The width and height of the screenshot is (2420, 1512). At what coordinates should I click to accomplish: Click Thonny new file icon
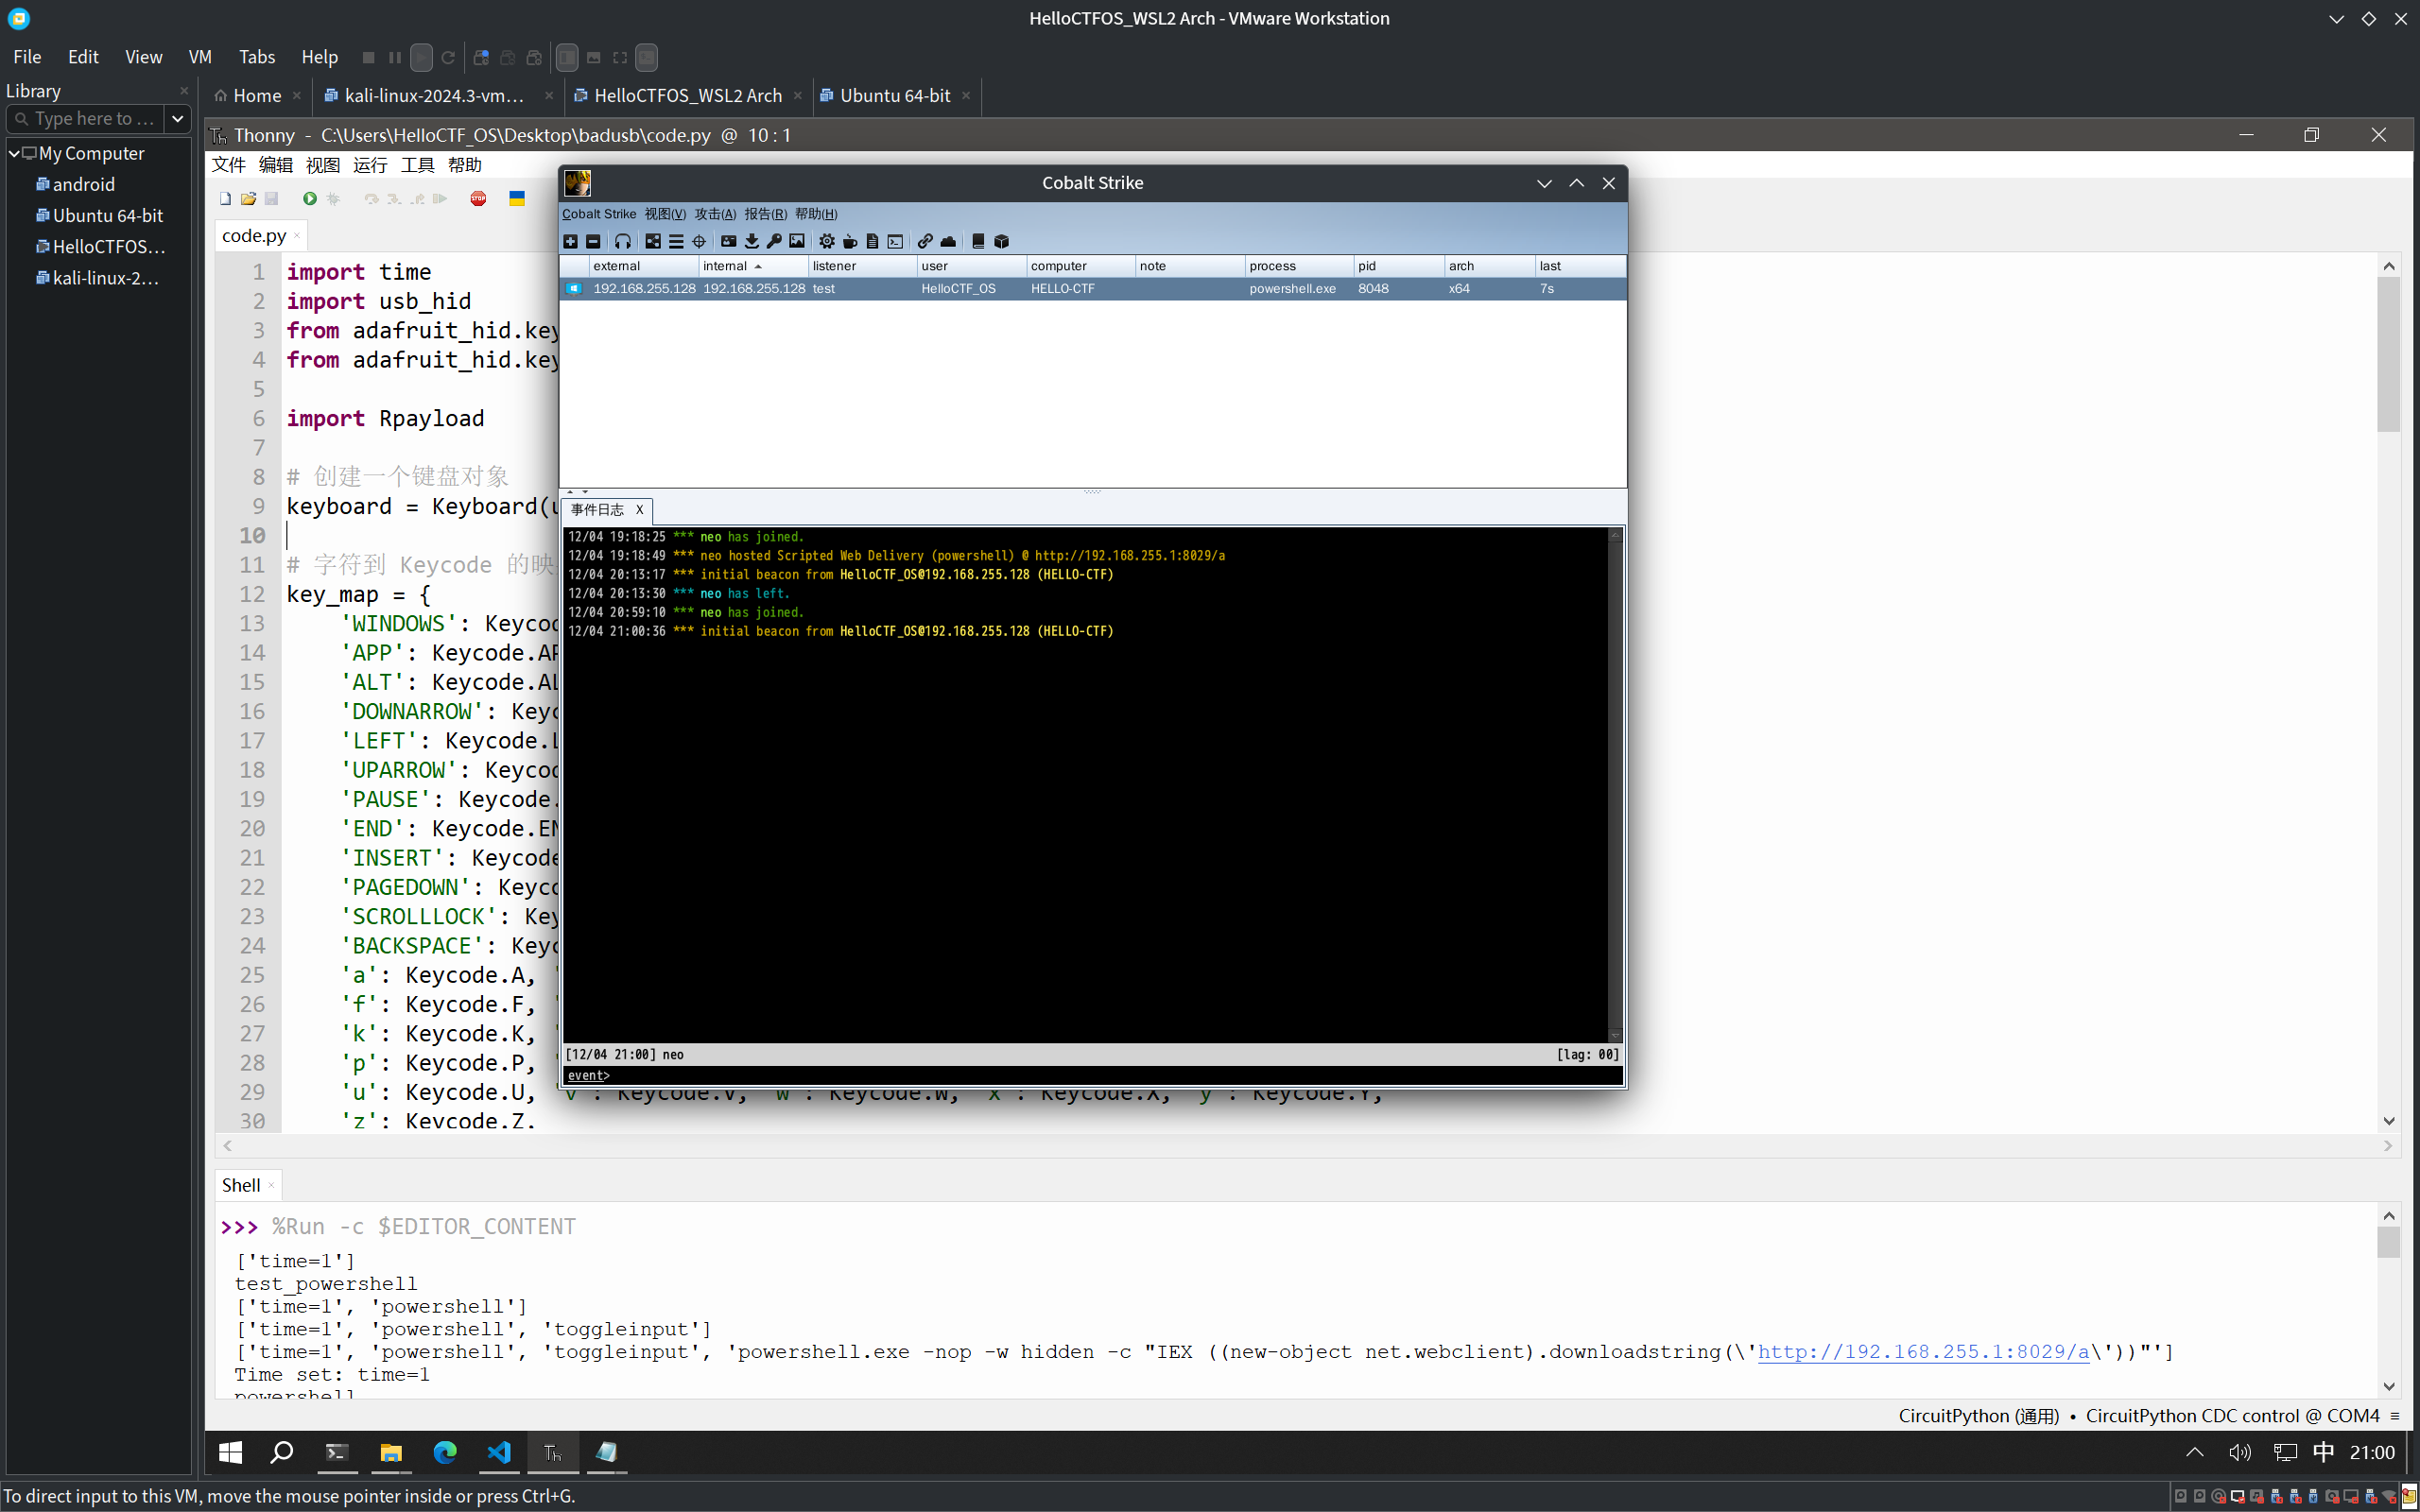click(225, 199)
